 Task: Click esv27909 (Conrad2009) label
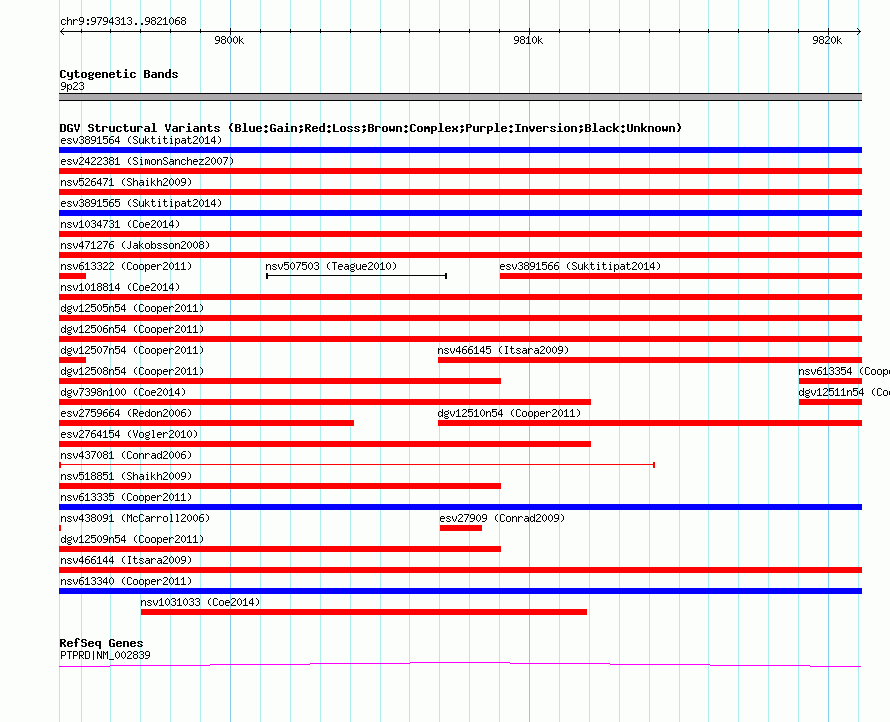point(502,518)
